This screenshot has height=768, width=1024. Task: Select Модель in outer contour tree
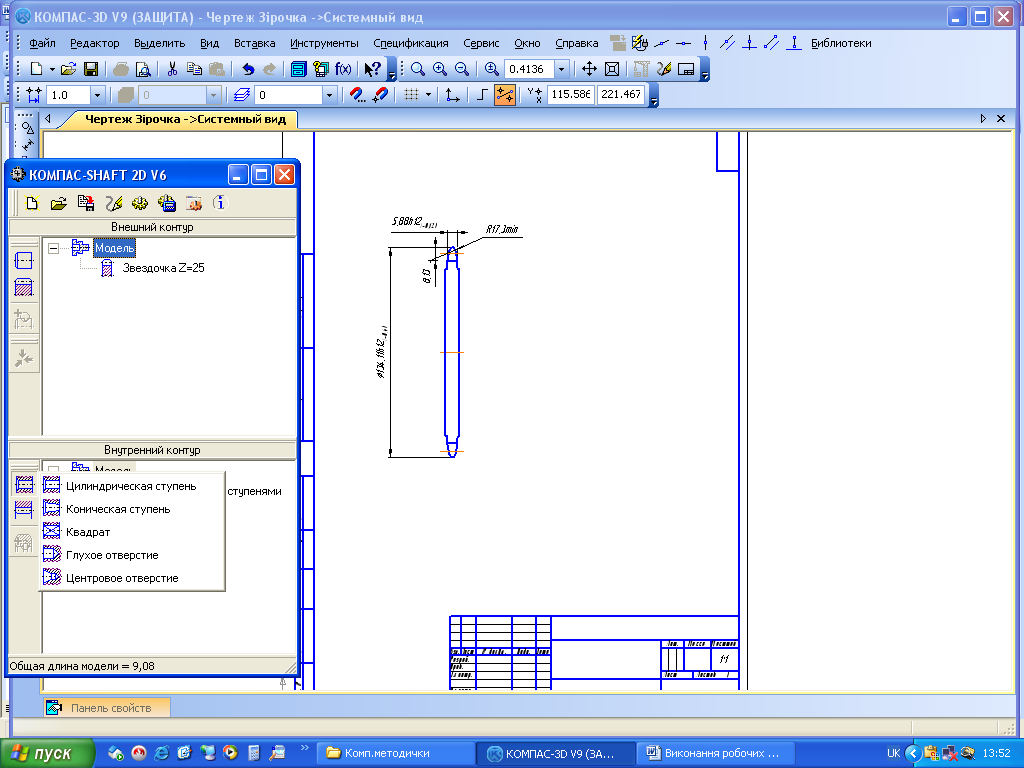(x=114, y=248)
